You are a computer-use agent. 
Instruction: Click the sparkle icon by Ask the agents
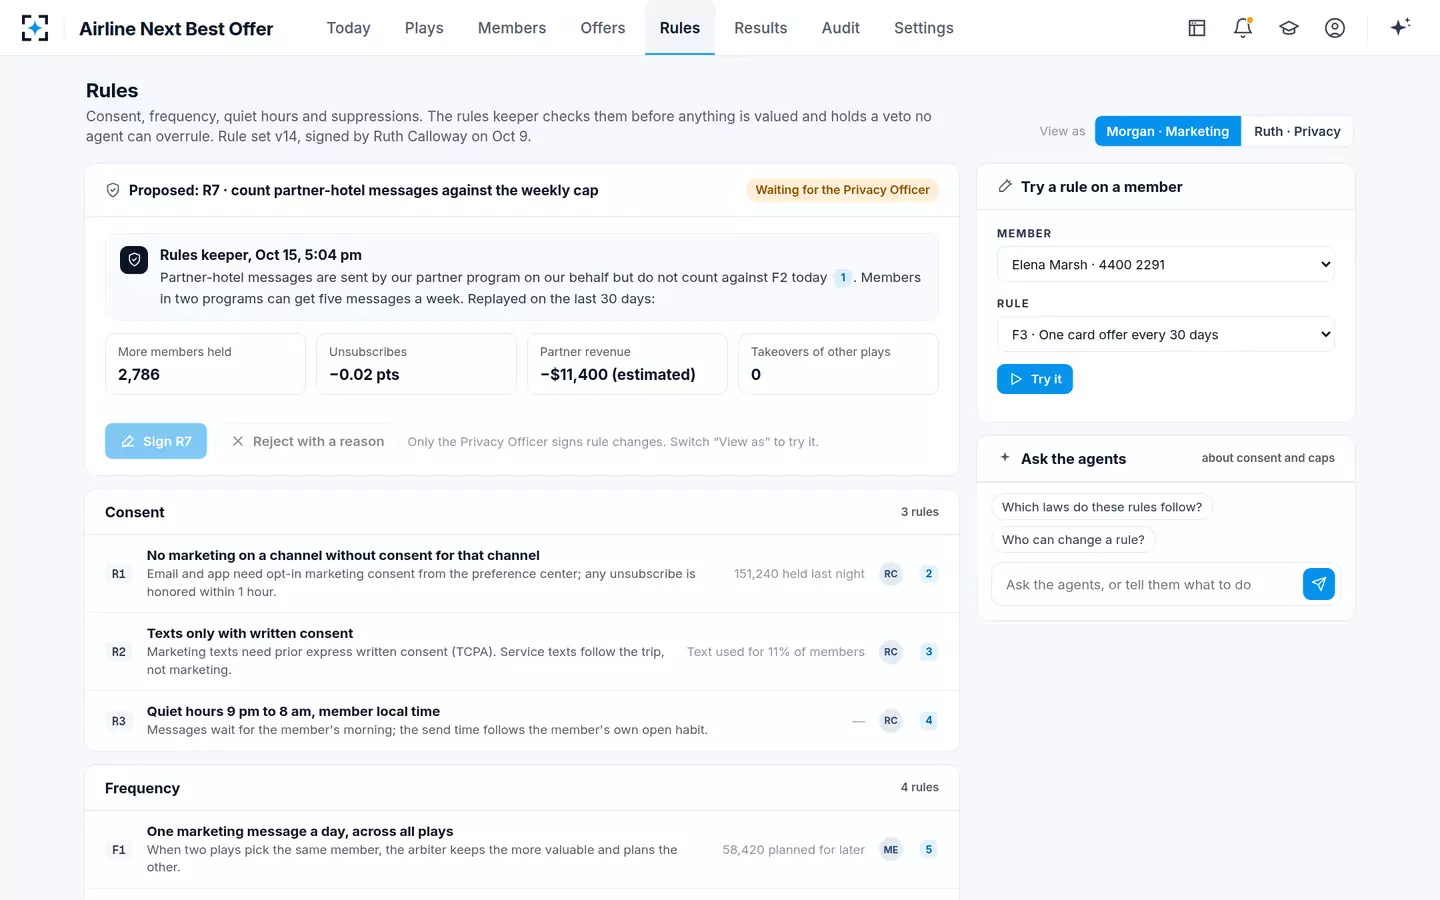click(x=1005, y=458)
